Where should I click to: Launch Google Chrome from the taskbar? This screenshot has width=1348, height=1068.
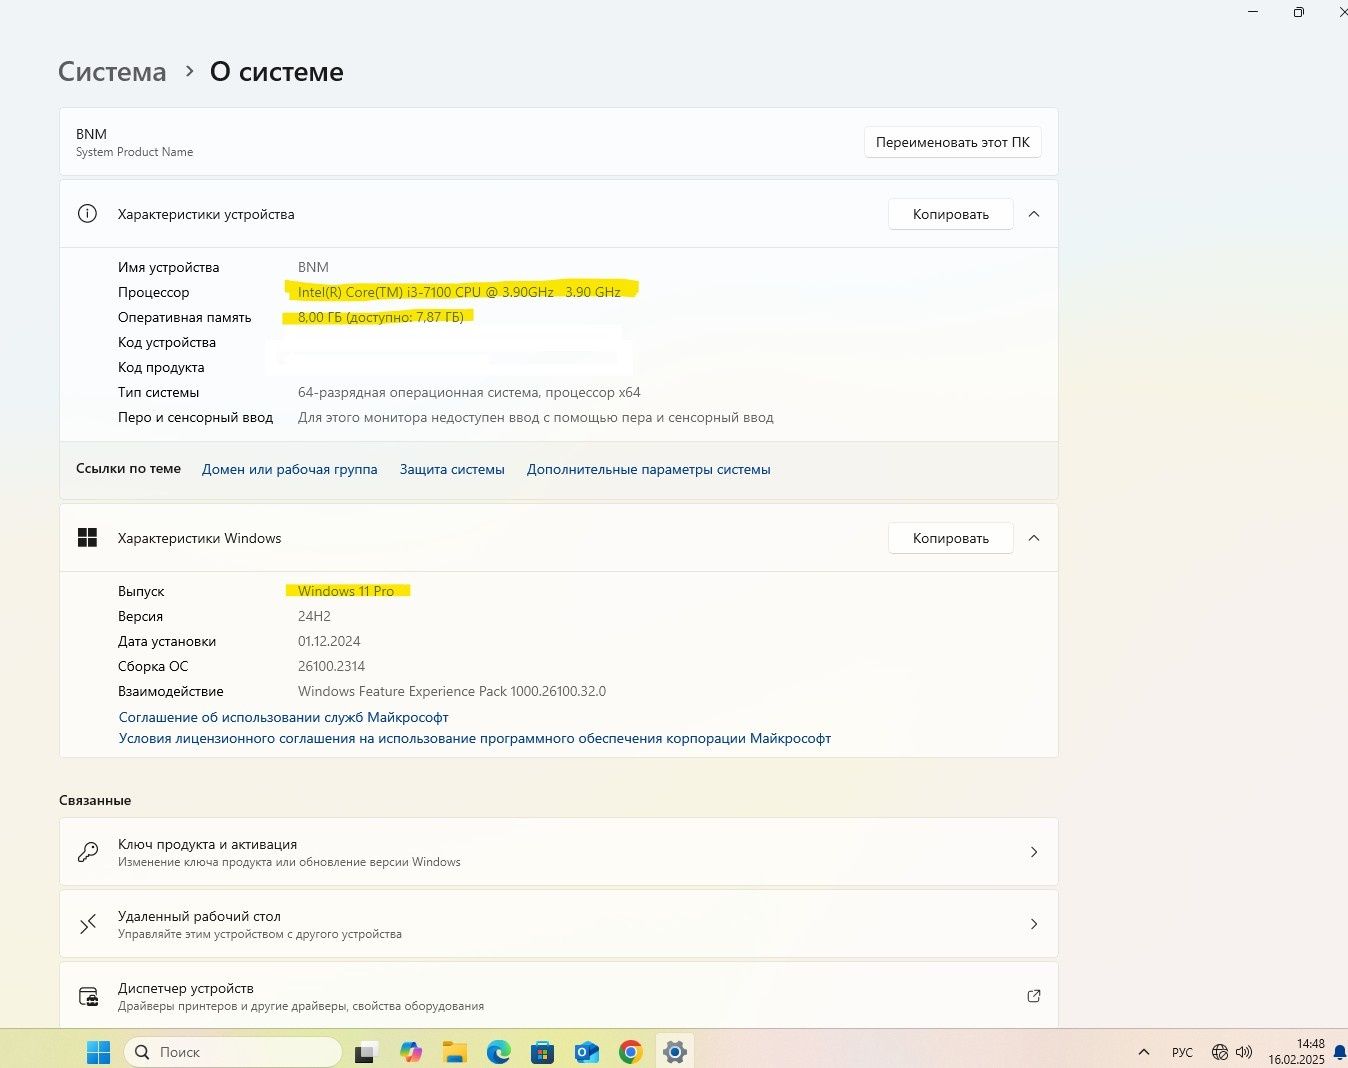pos(630,1052)
